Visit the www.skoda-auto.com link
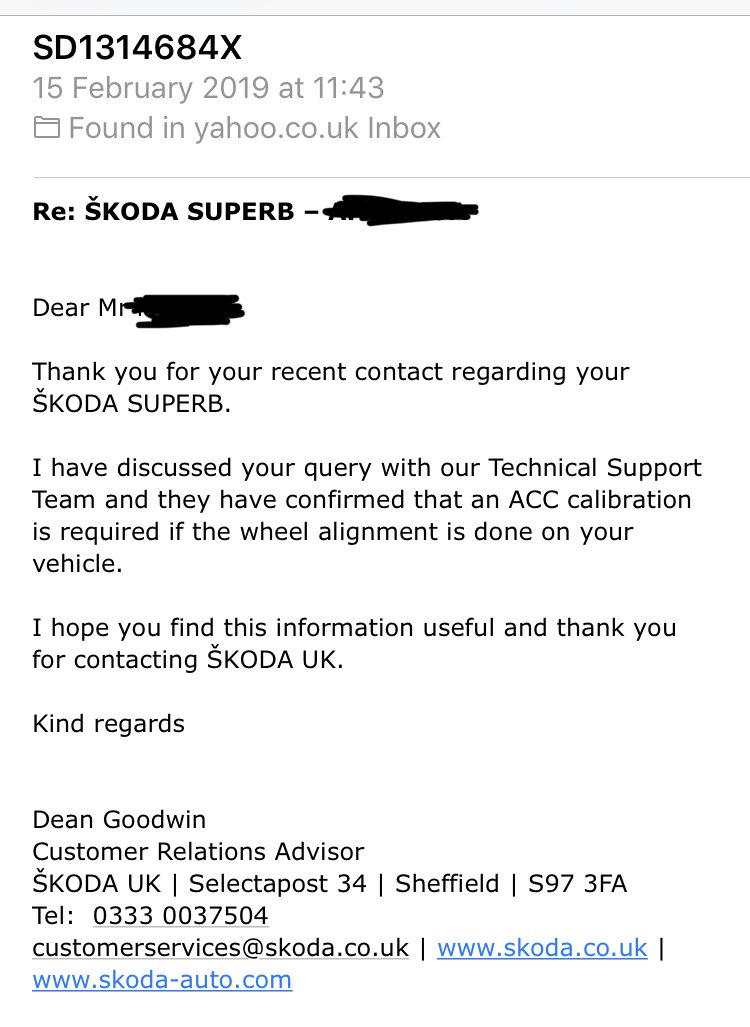 pyautogui.click(x=162, y=979)
